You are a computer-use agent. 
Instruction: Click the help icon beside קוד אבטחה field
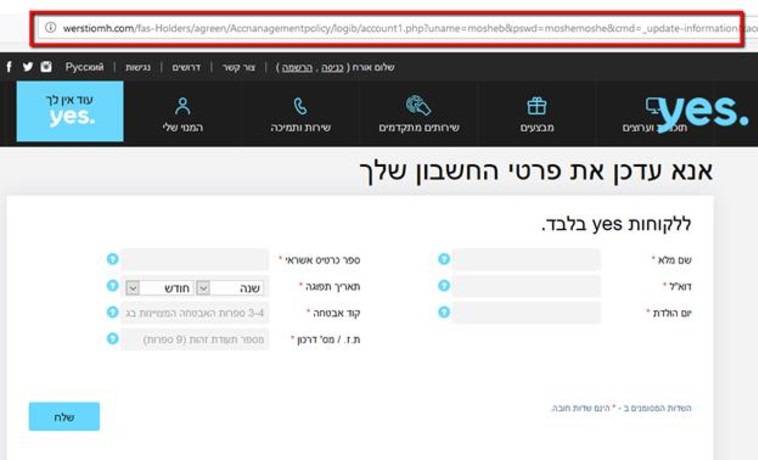point(113,312)
